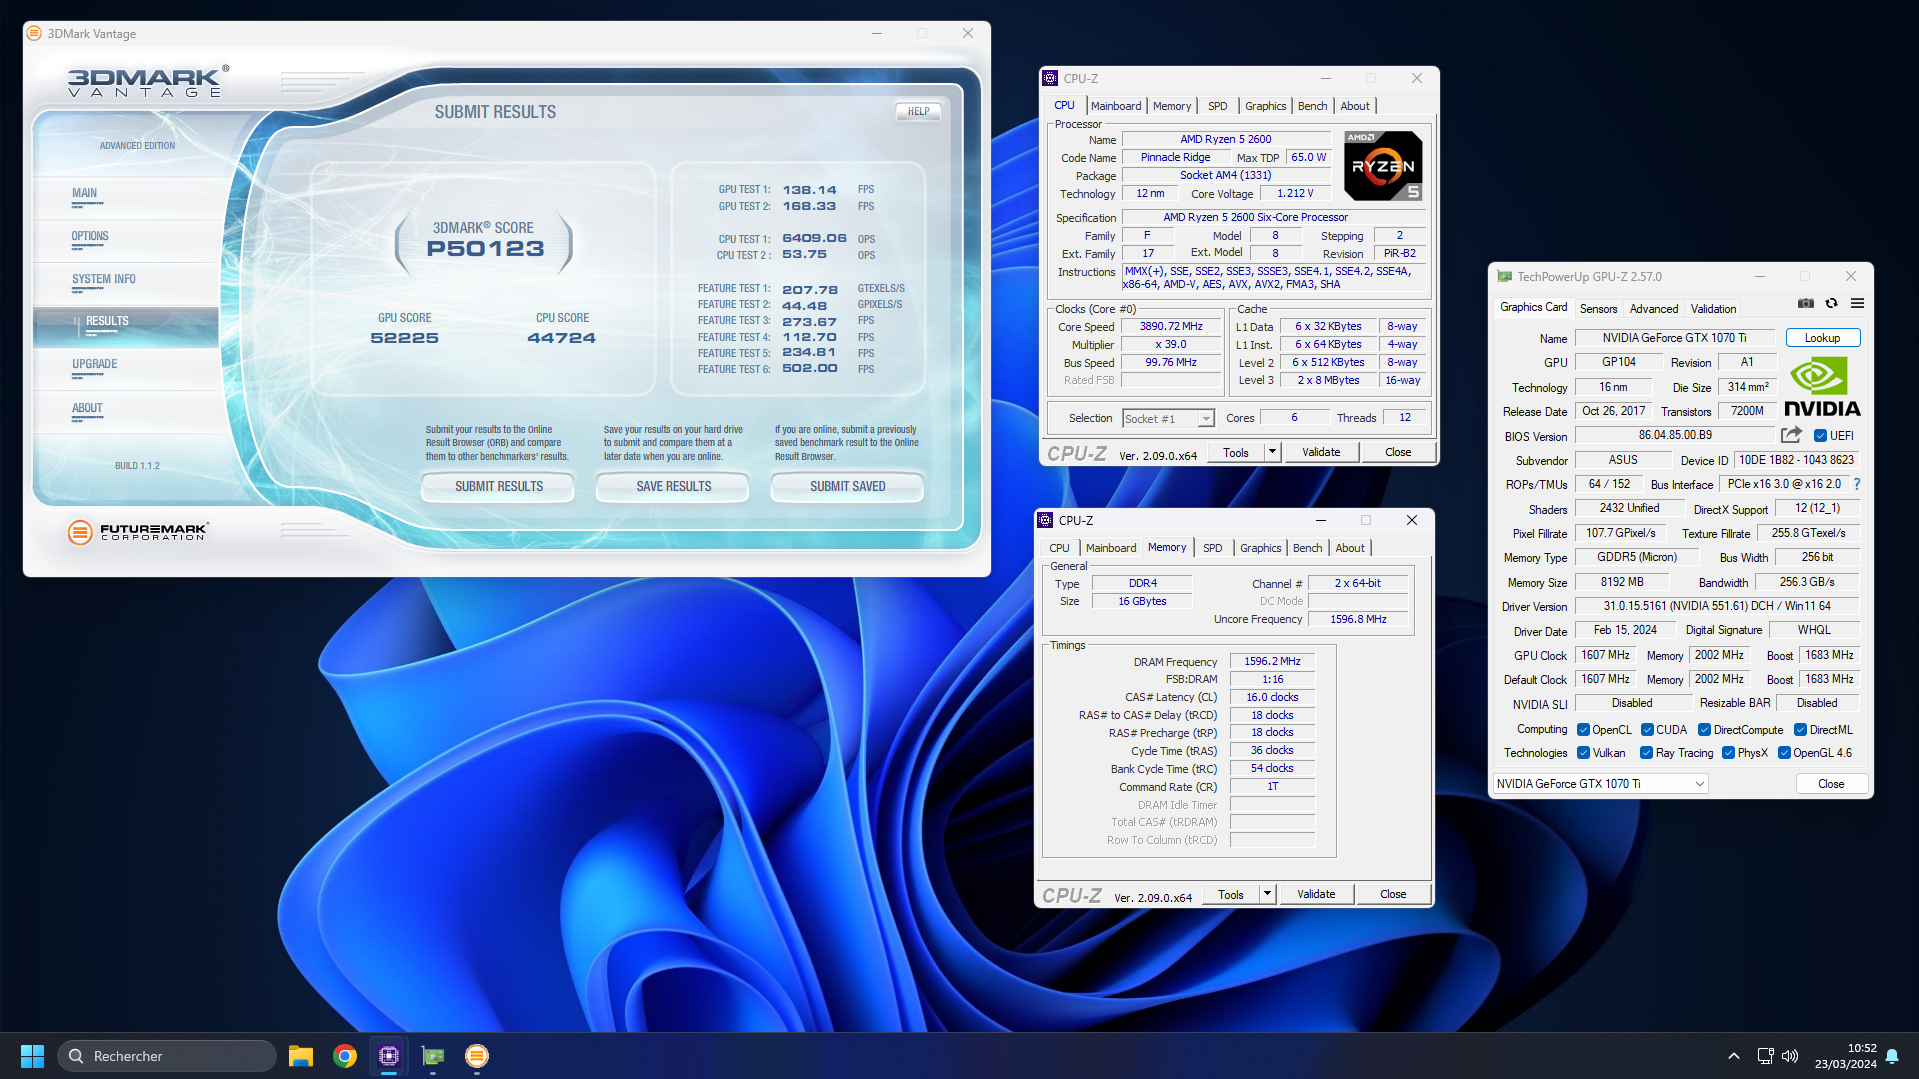Screen dimensions: 1919x1079
Task: Switch to Mainboard tab in top CPU-Z
Action: coord(1116,106)
